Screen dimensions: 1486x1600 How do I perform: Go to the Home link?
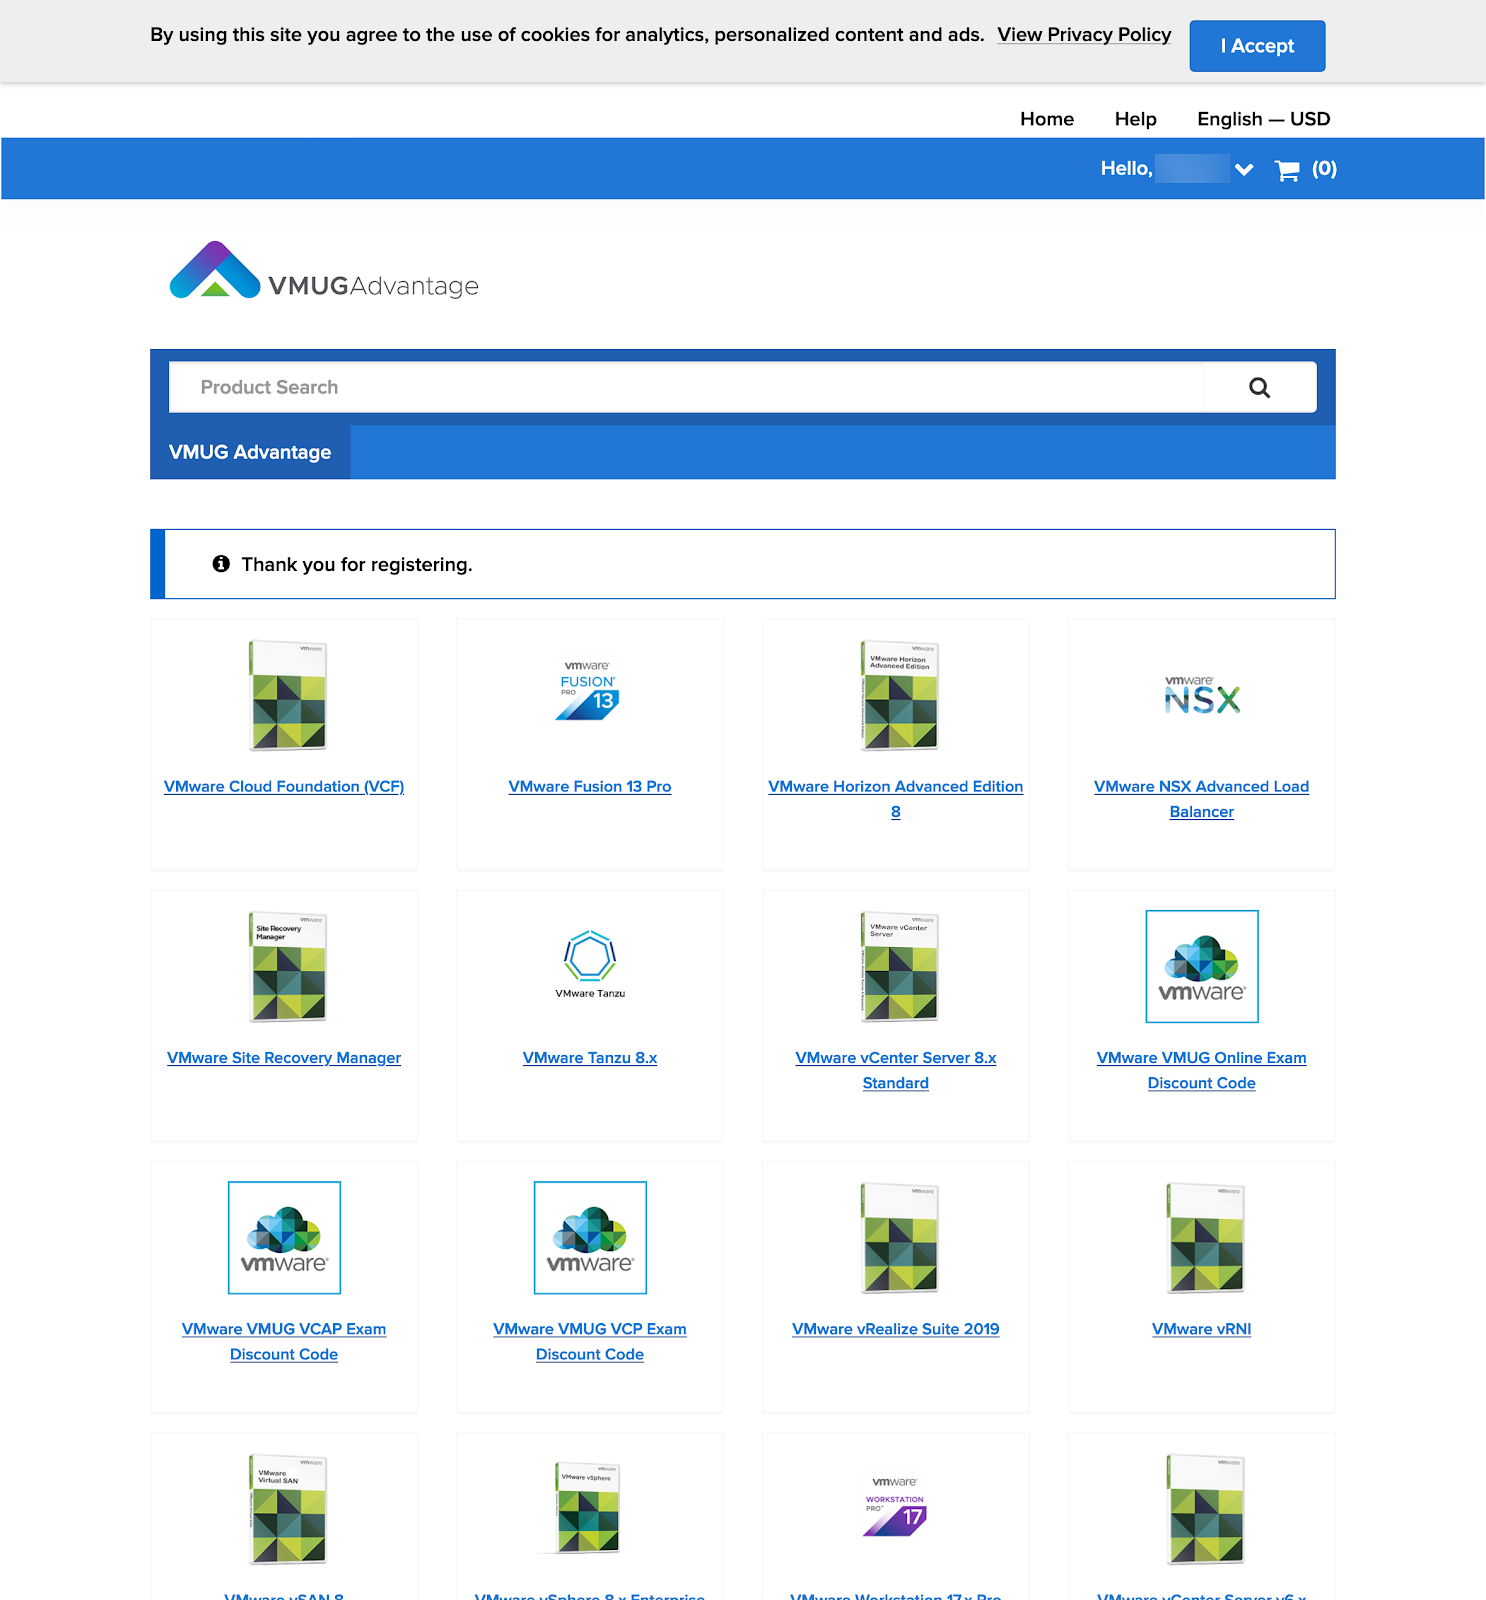(x=1047, y=119)
